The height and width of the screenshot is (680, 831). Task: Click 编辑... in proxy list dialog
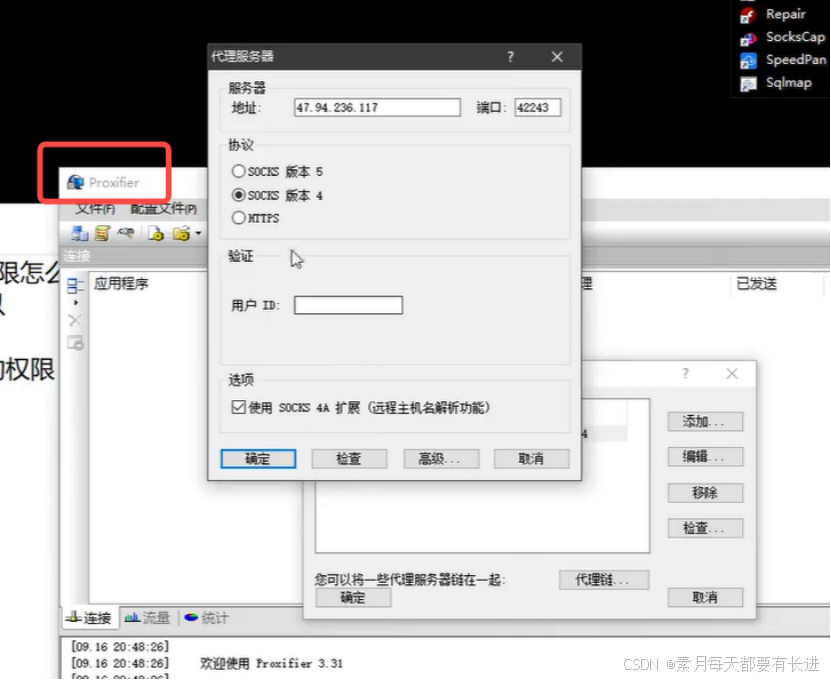705,456
